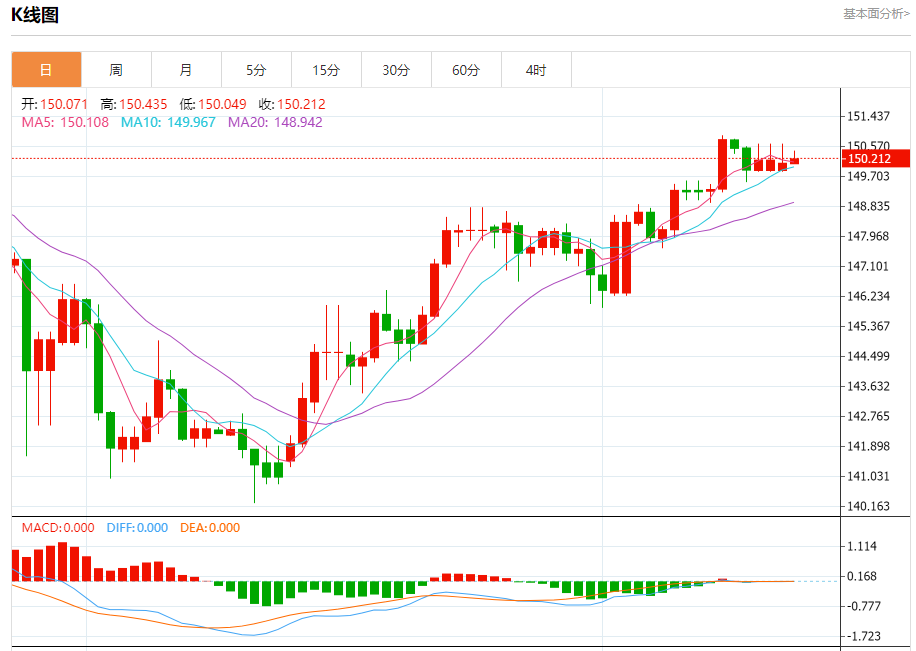Click the MA5 indicator label

[x=65, y=122]
